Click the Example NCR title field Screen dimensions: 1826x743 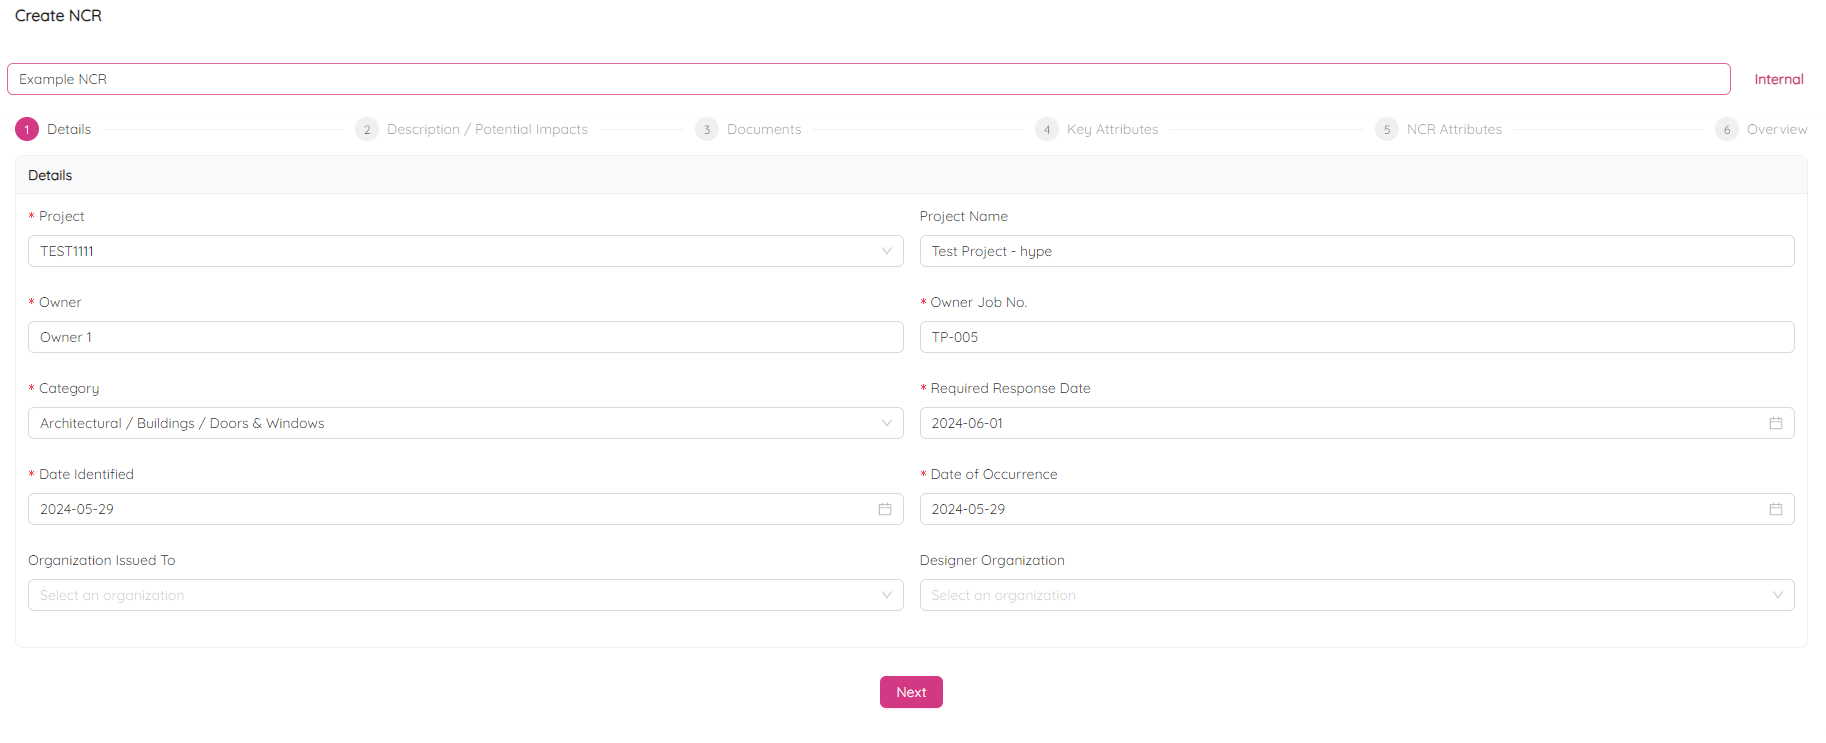pyautogui.click(x=868, y=79)
